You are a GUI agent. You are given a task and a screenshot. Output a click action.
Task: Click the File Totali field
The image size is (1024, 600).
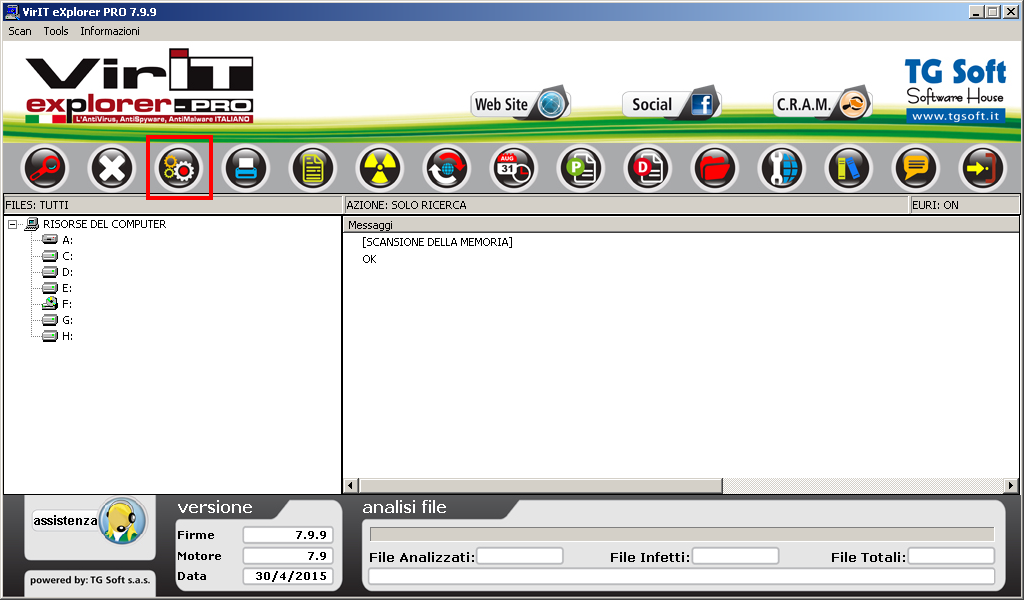click(x=952, y=556)
